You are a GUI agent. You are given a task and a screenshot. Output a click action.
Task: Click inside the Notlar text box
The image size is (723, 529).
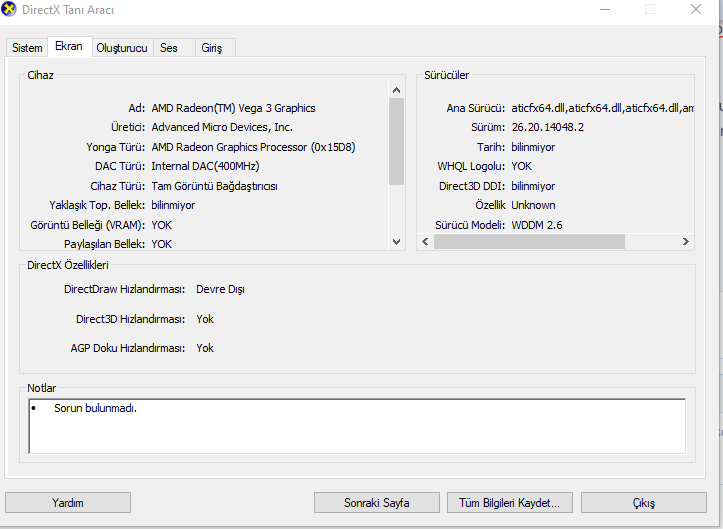tap(357, 426)
